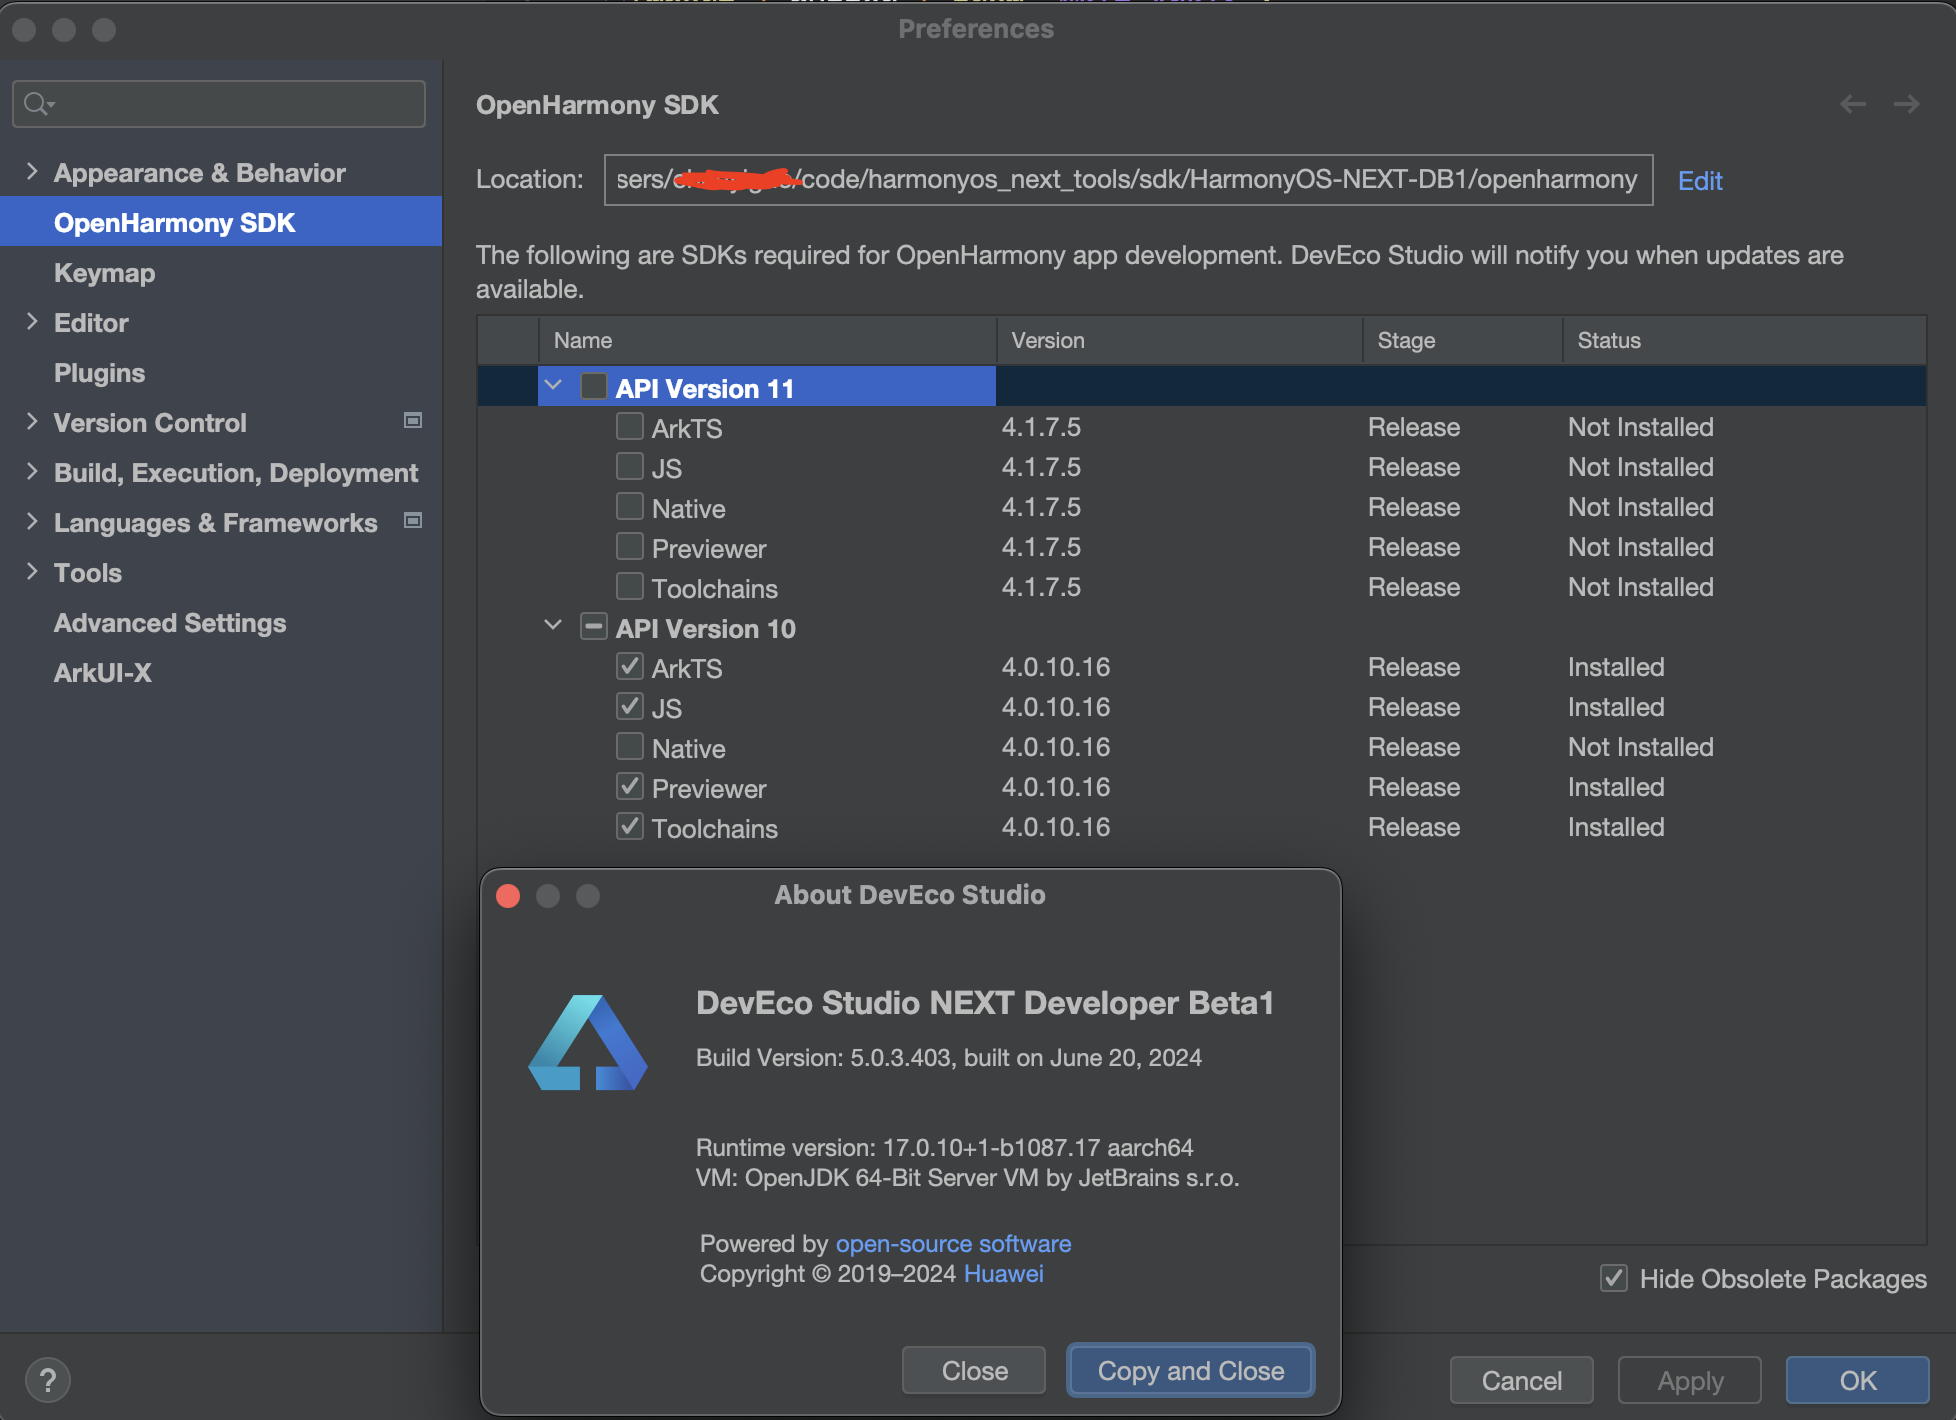The height and width of the screenshot is (1420, 1956).
Task: Sort table by Name column header
Action: point(767,340)
